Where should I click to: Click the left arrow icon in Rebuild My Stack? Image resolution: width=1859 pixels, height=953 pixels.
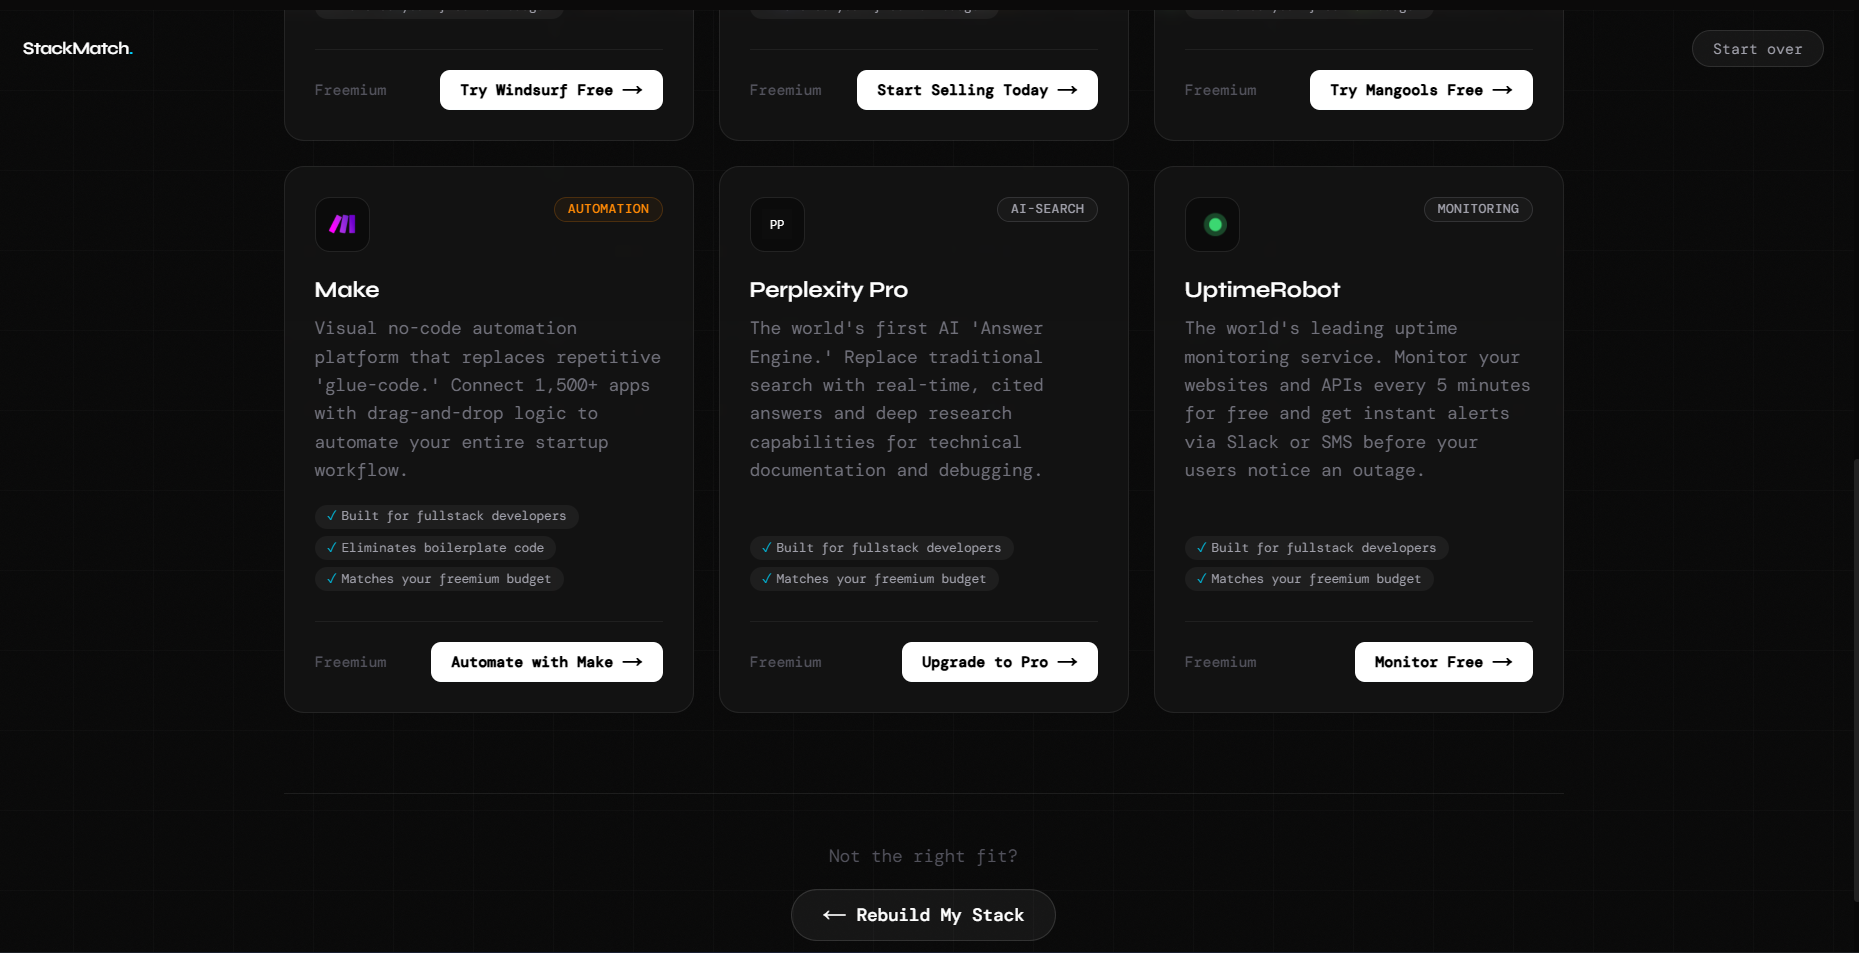tap(833, 914)
